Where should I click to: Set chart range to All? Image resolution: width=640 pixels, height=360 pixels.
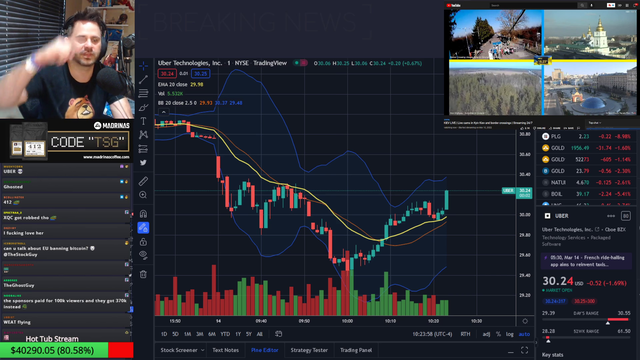click(x=260, y=334)
